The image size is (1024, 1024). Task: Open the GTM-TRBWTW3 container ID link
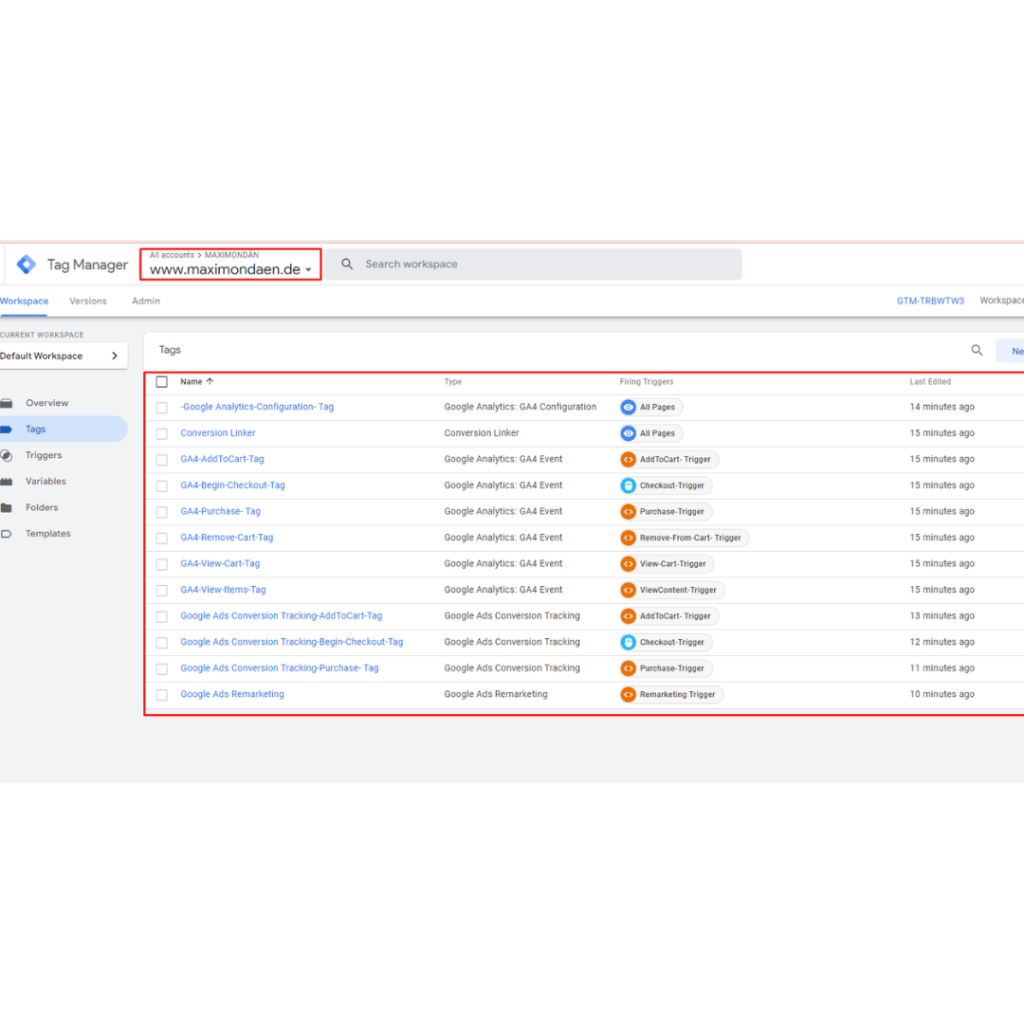tap(930, 301)
